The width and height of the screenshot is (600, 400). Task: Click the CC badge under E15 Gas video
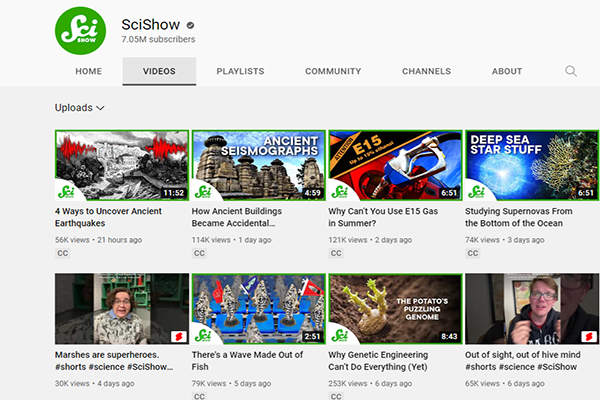[335, 254]
